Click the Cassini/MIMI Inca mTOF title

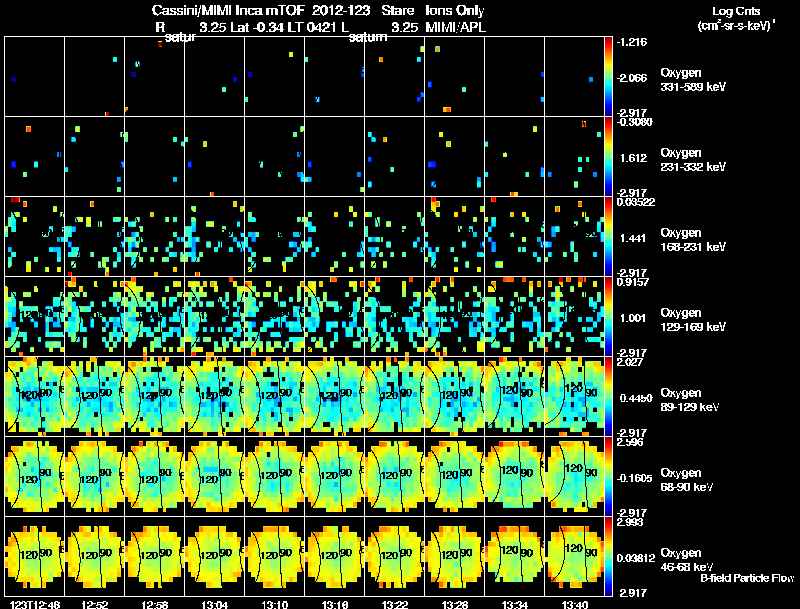(x=228, y=11)
